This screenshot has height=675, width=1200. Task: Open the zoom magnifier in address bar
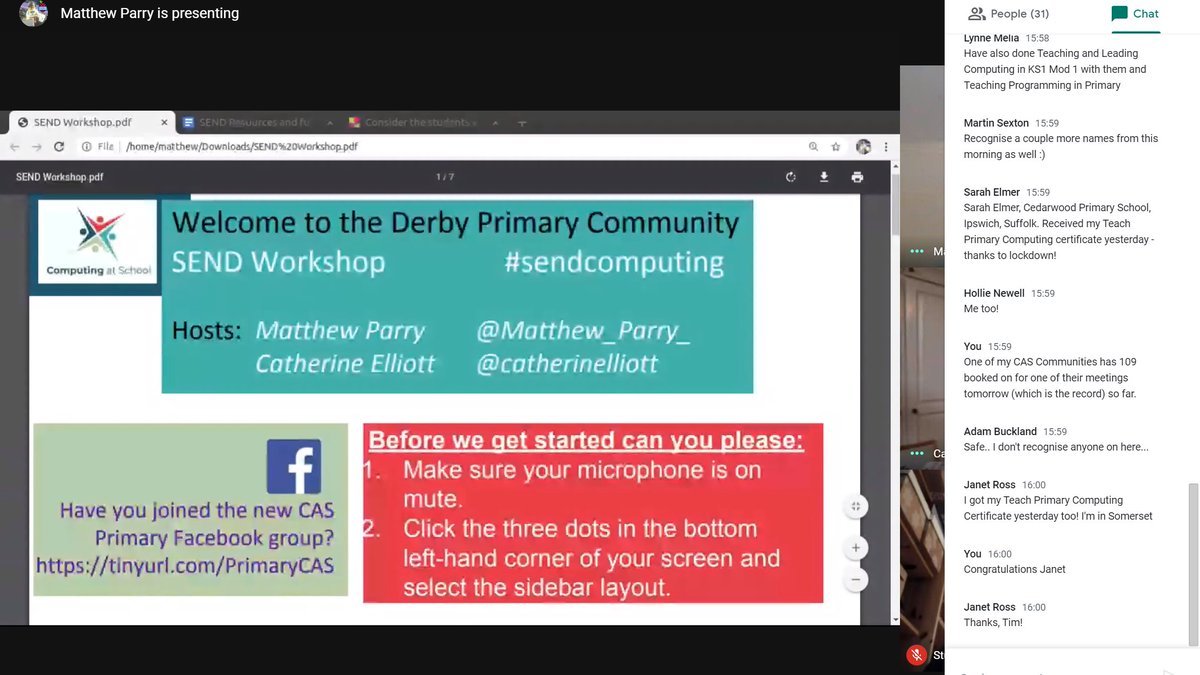pos(814,146)
